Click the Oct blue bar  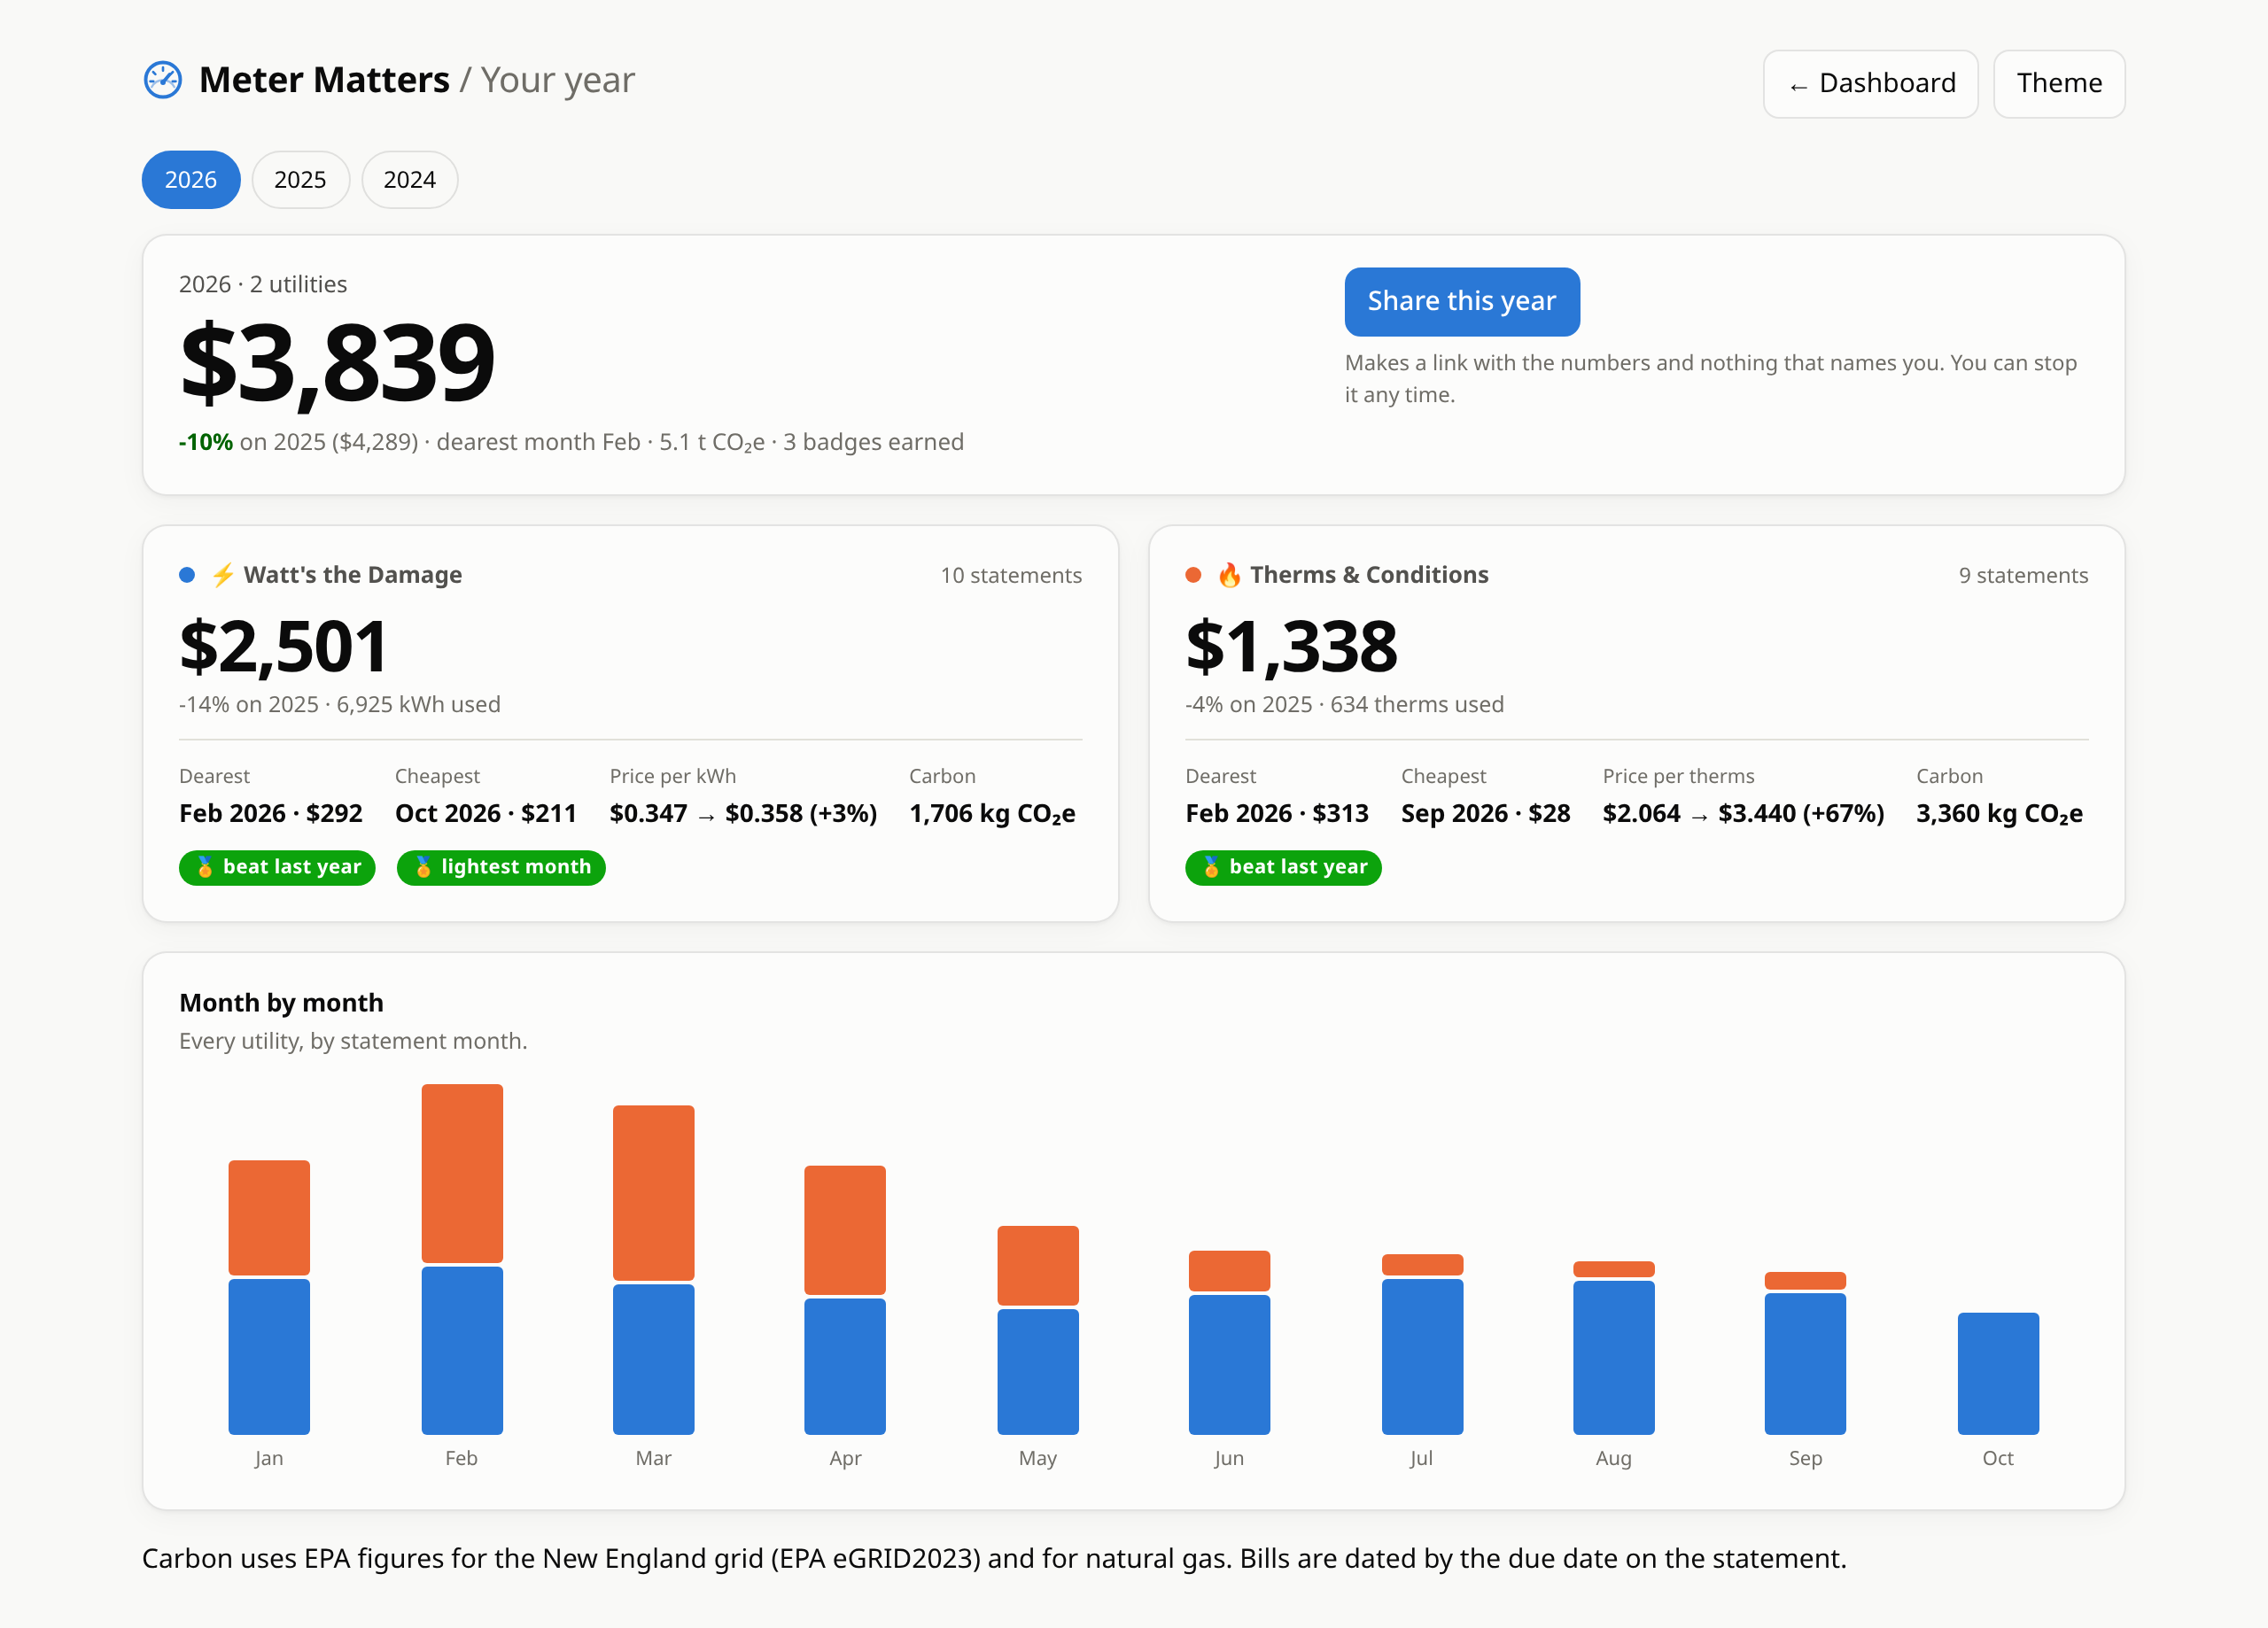(x=1998, y=1373)
